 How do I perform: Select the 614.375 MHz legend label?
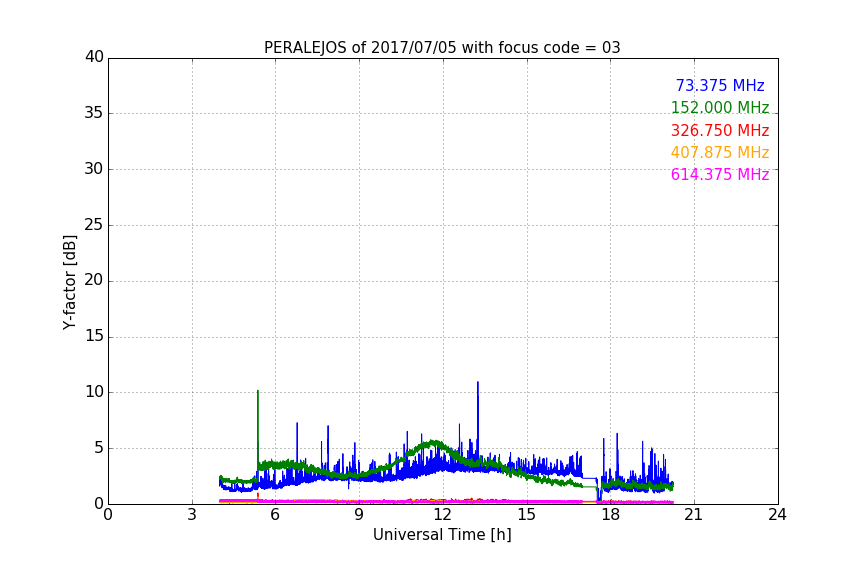coord(720,175)
